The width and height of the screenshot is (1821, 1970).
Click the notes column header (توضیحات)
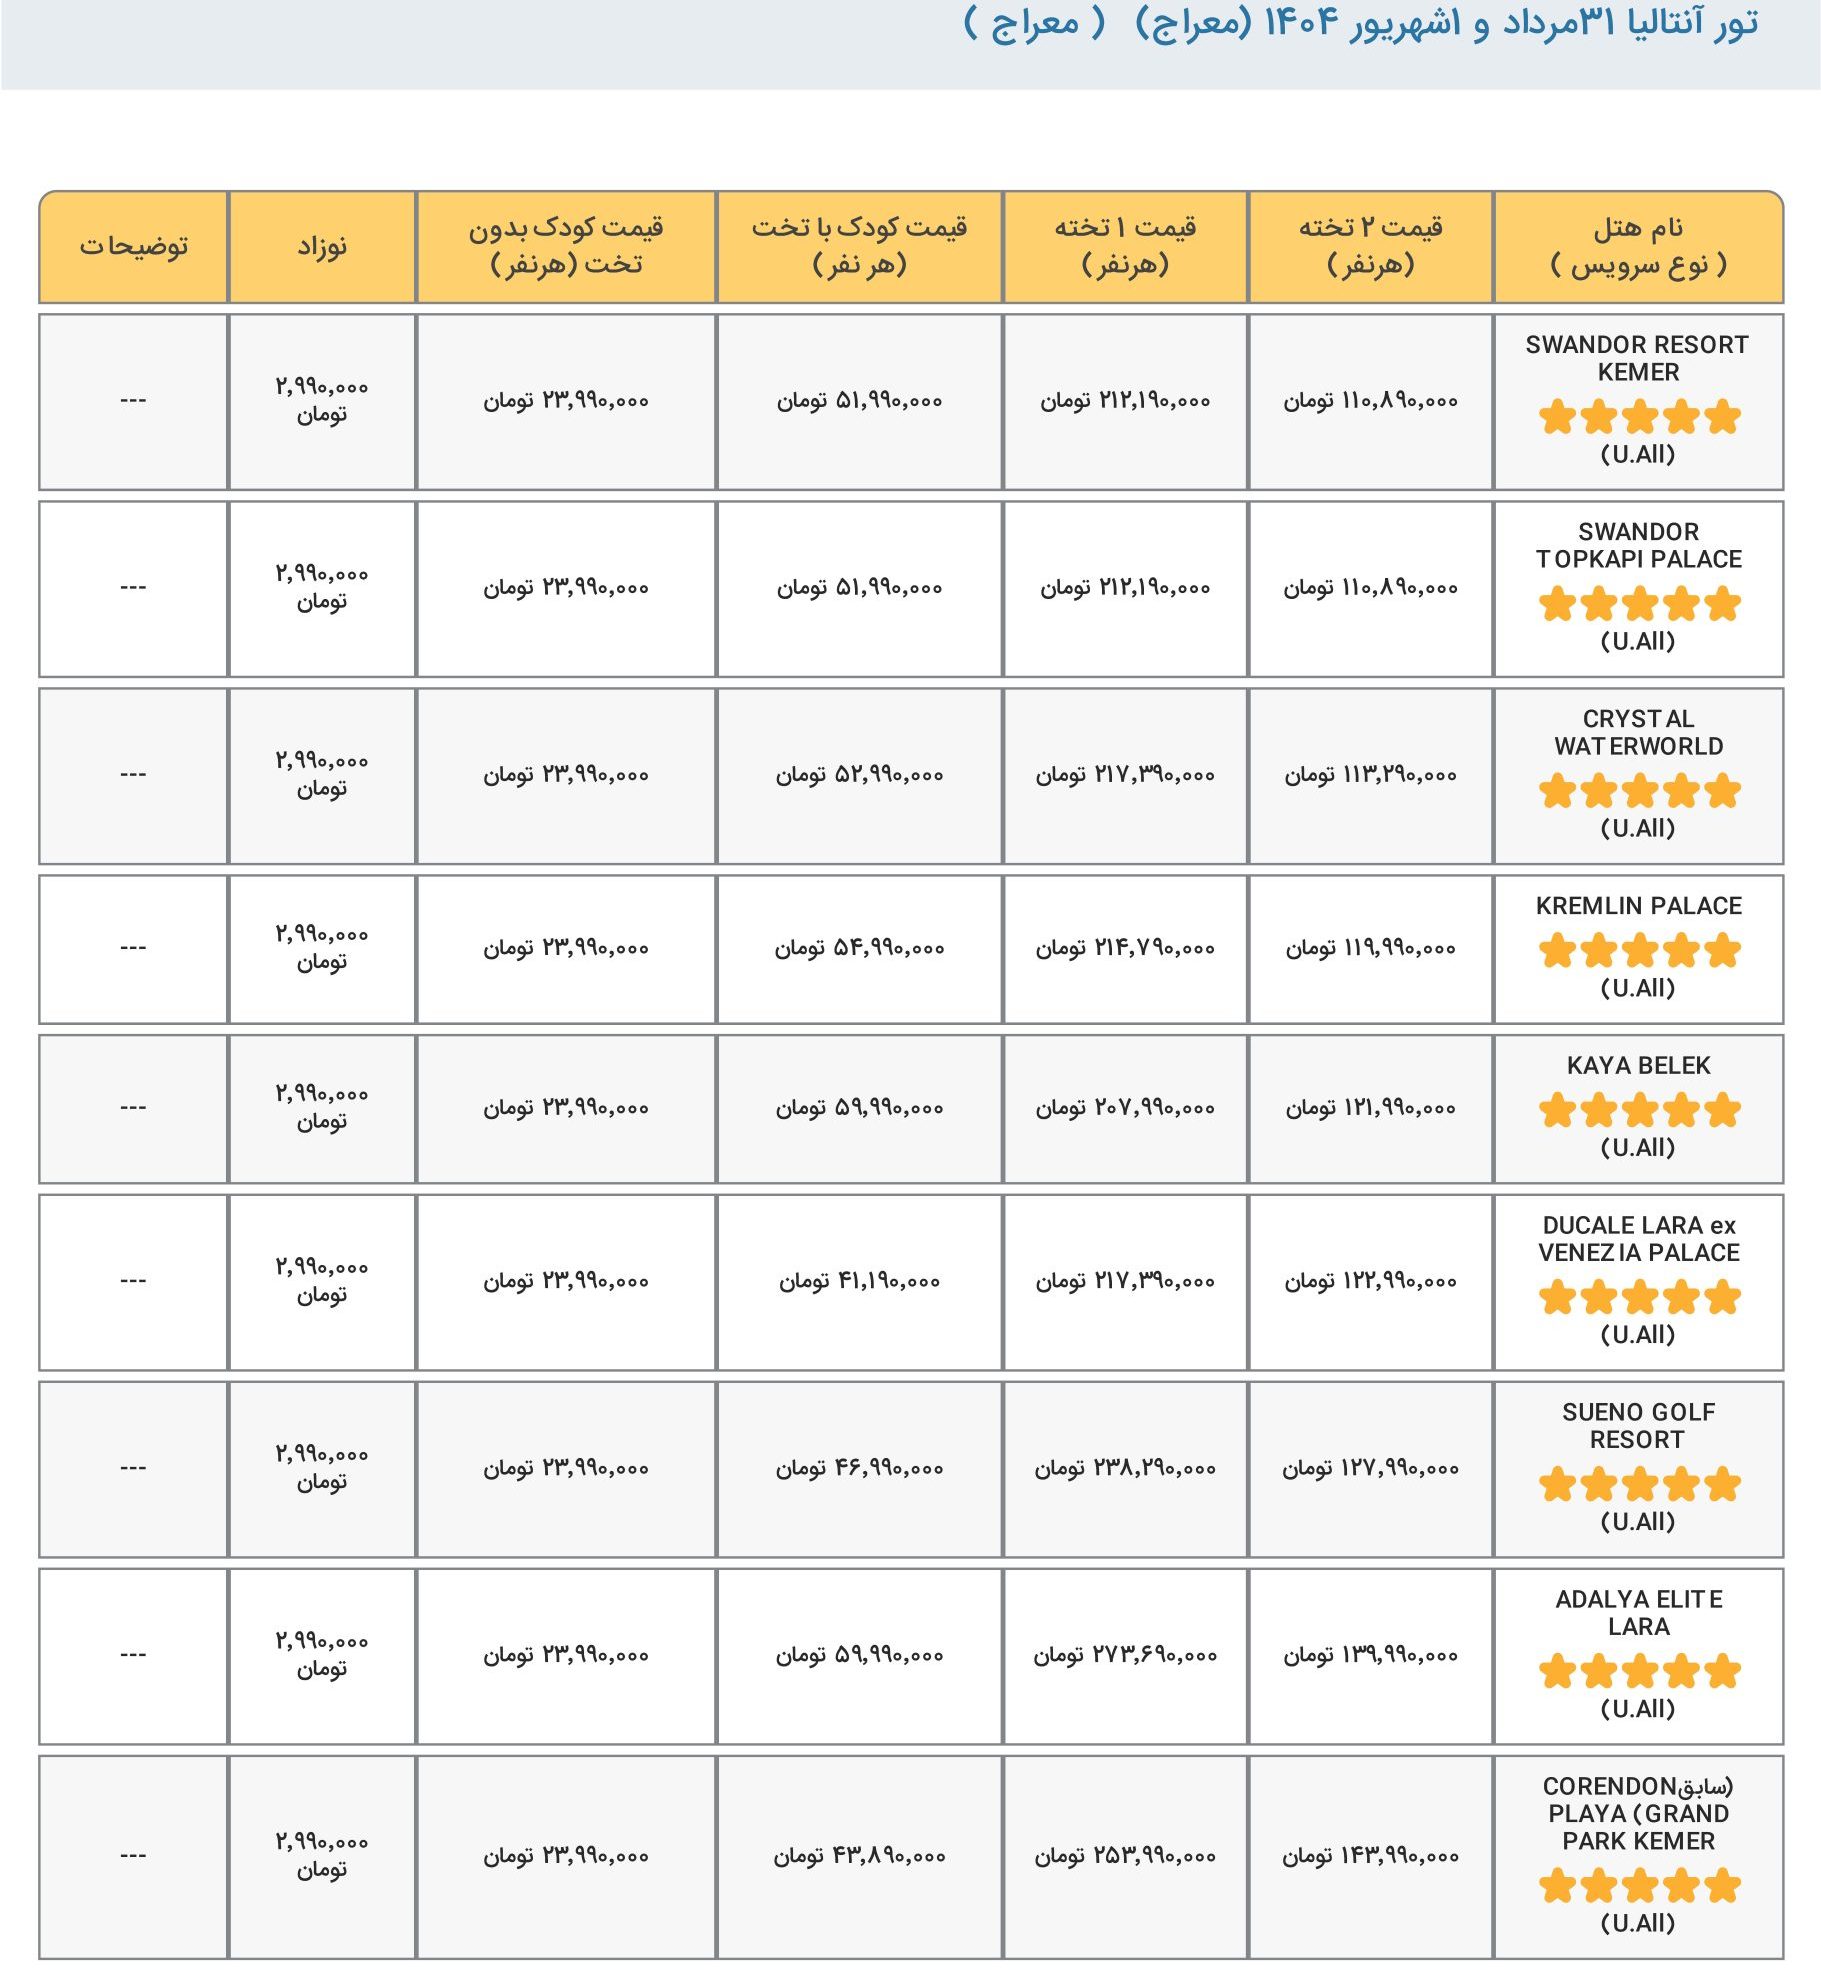[x=134, y=246]
